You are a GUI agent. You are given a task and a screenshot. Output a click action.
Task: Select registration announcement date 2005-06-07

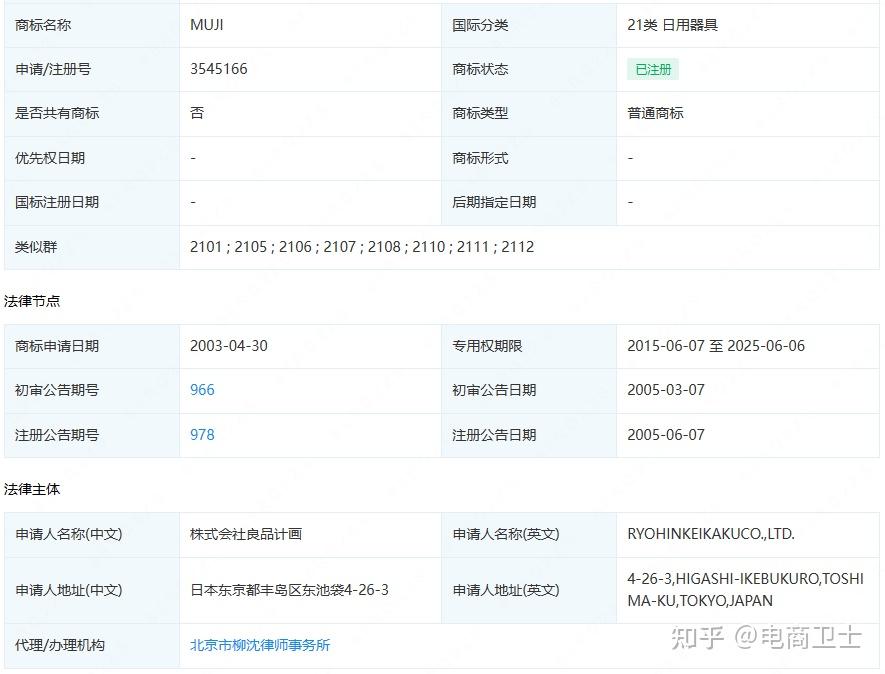(x=666, y=435)
